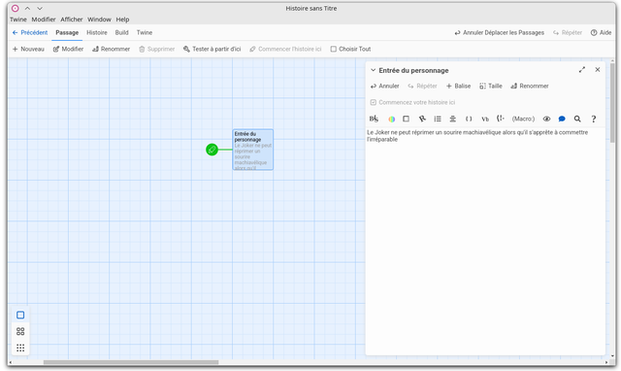Close the Entrée du personnage panel

click(597, 70)
